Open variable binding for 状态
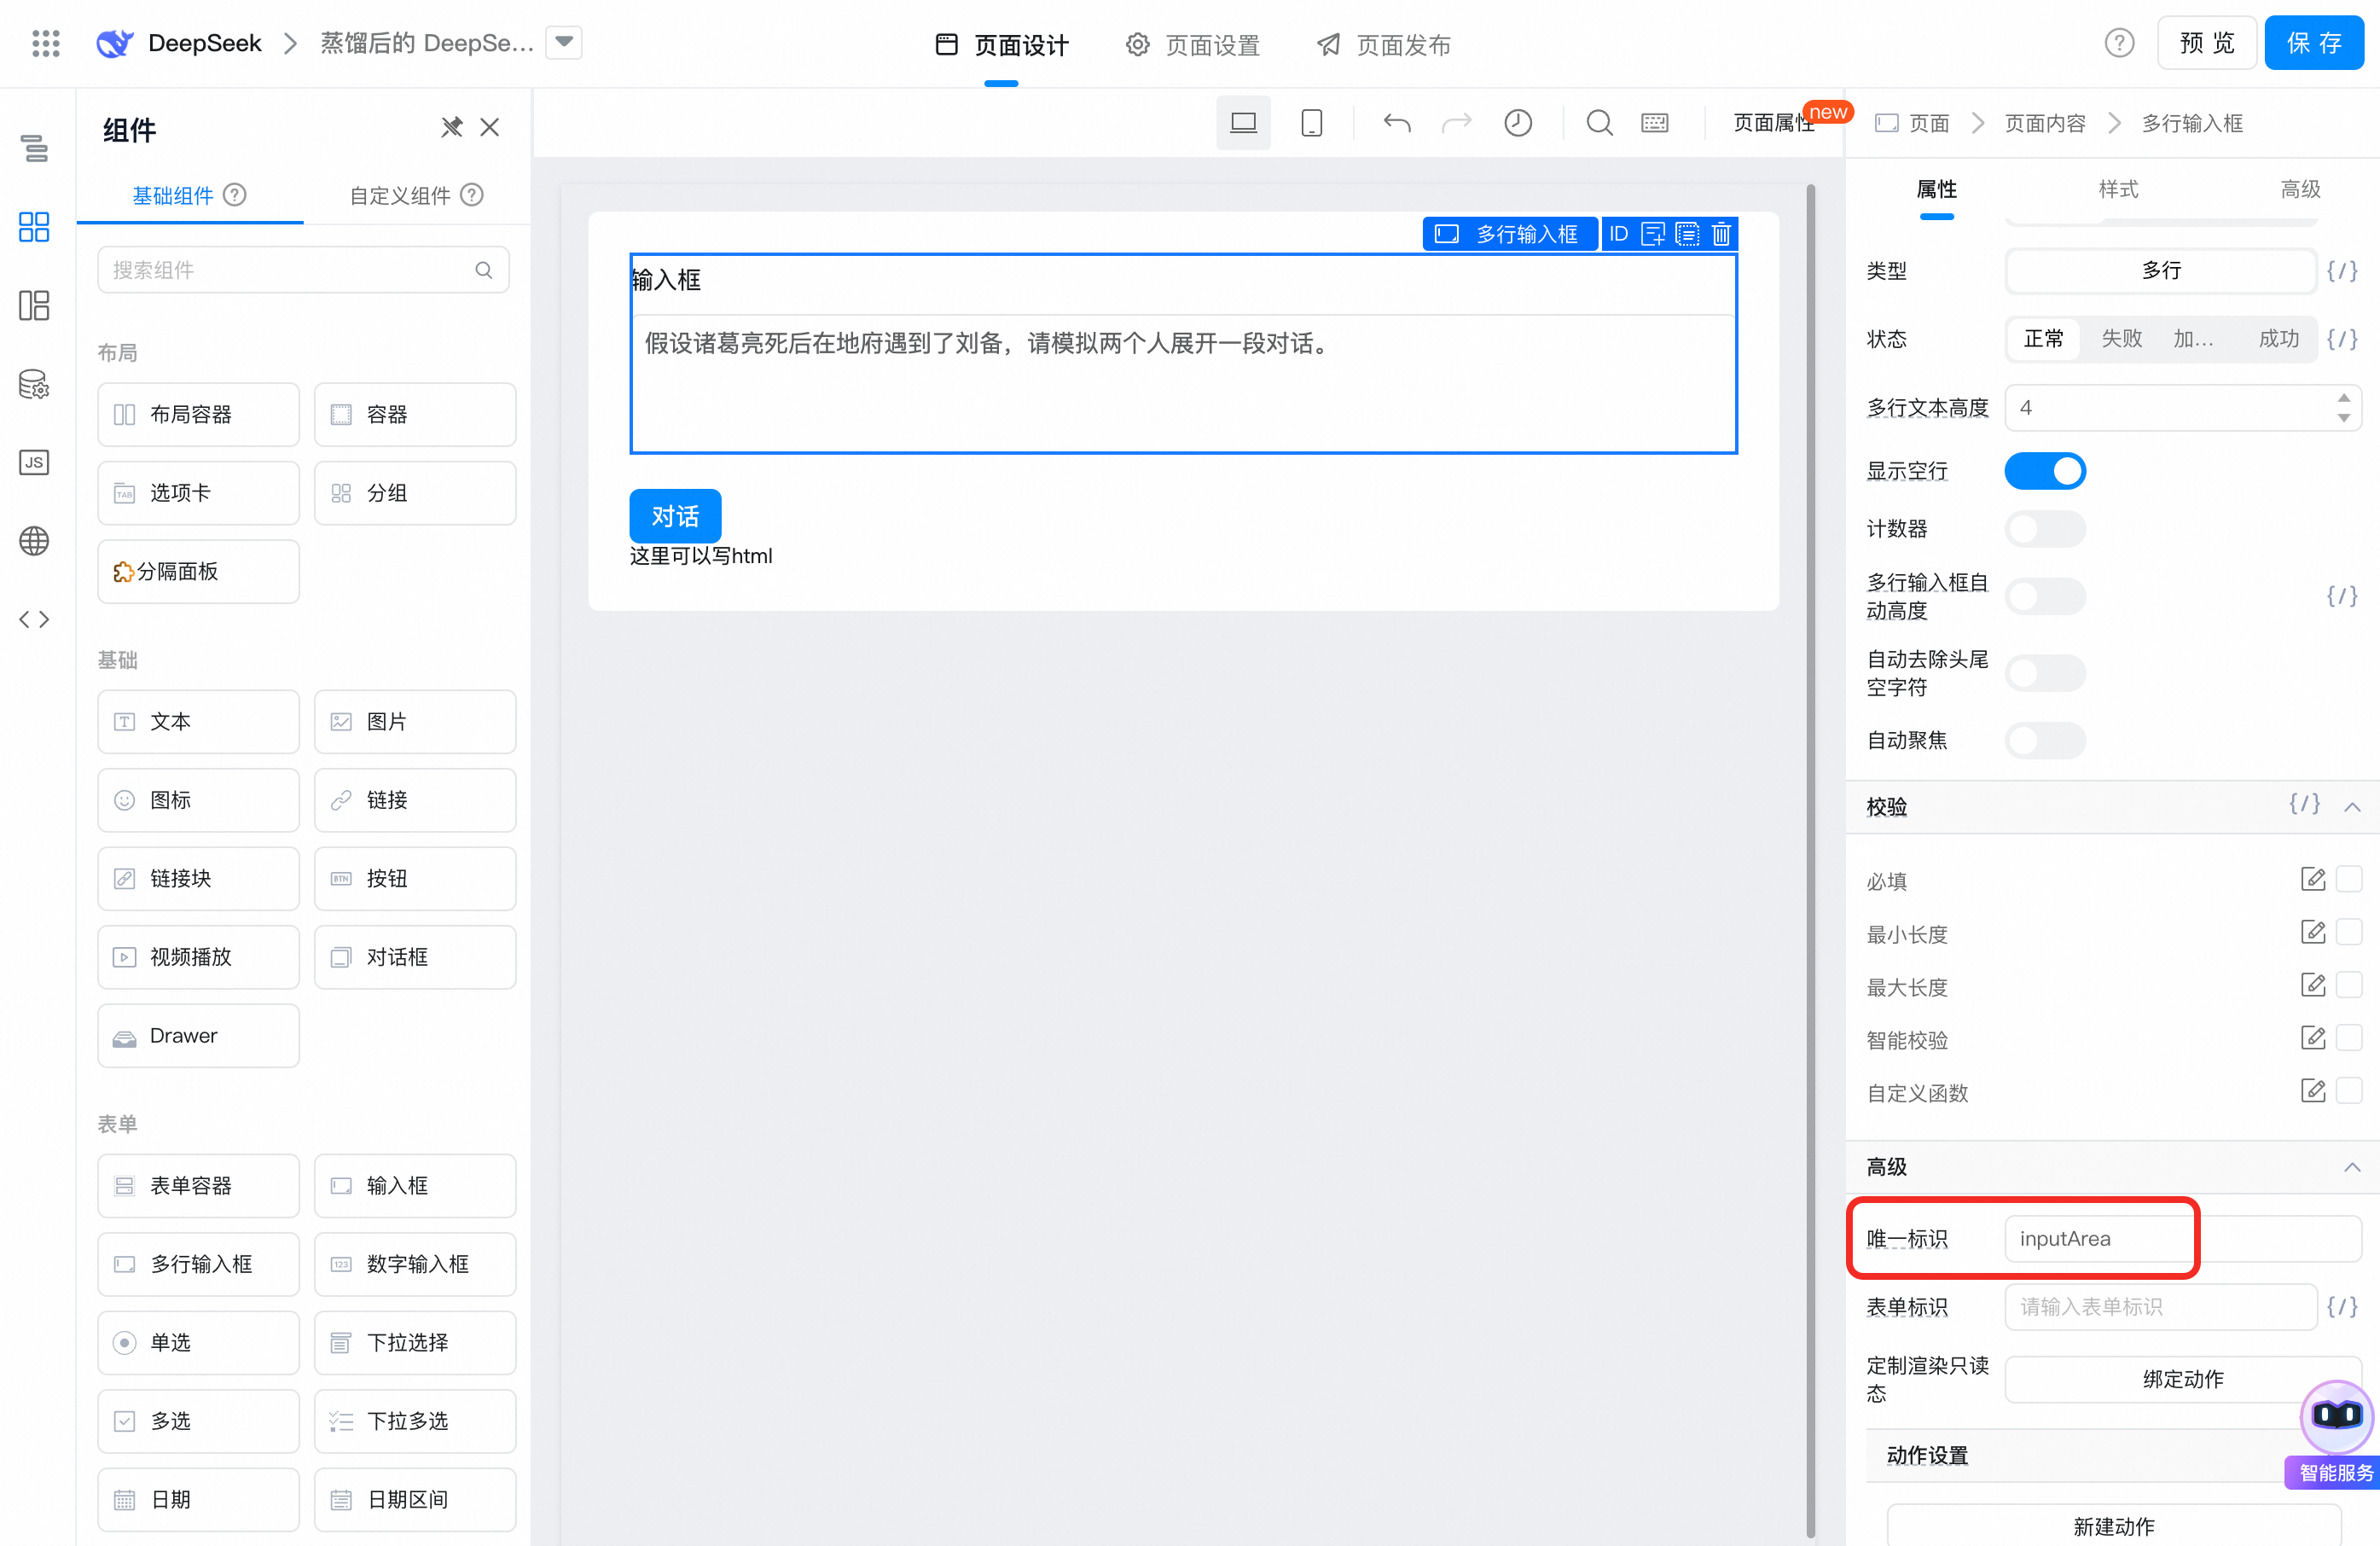The width and height of the screenshot is (2380, 1546). click(x=2343, y=338)
